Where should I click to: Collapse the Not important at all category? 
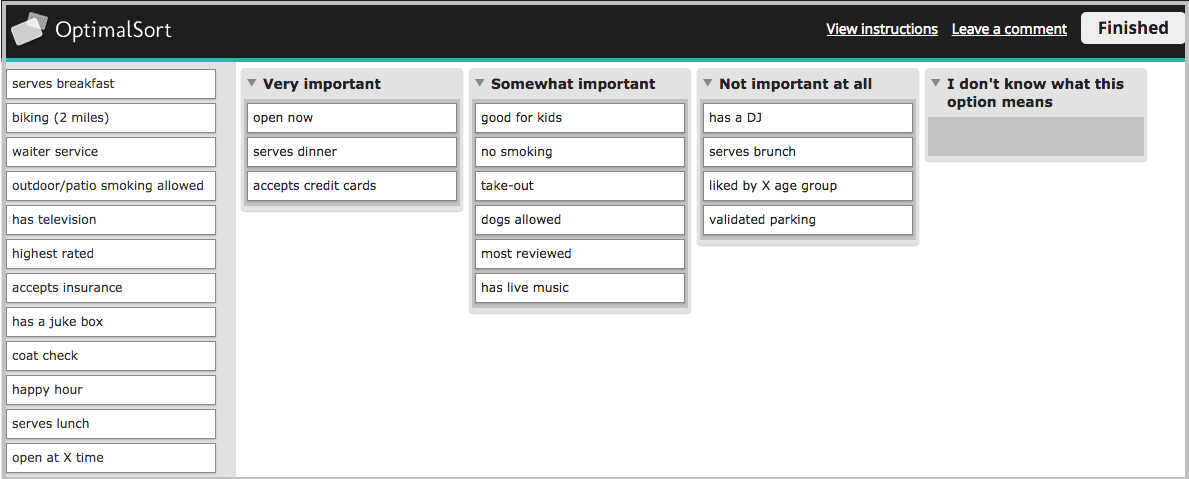coord(708,83)
